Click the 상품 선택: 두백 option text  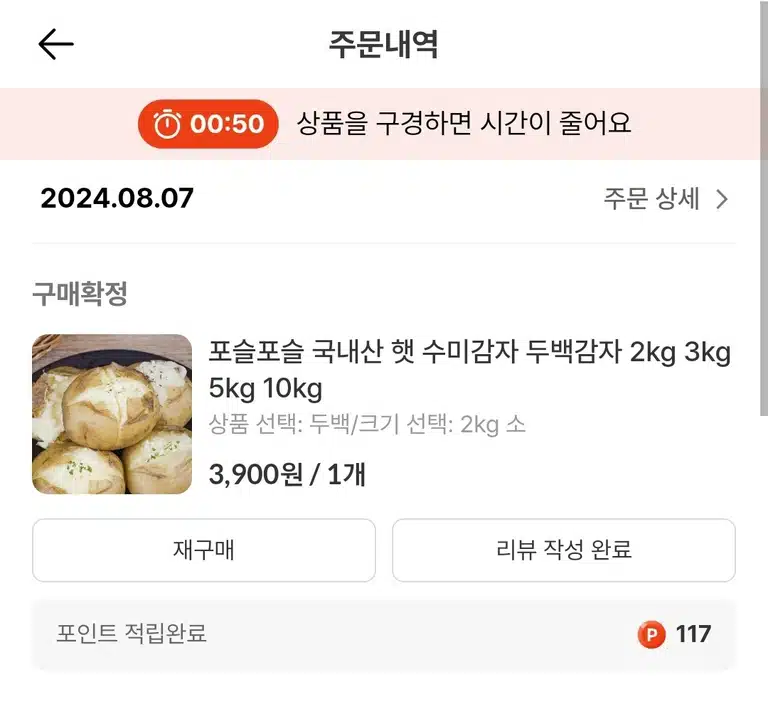pyautogui.click(x=280, y=424)
